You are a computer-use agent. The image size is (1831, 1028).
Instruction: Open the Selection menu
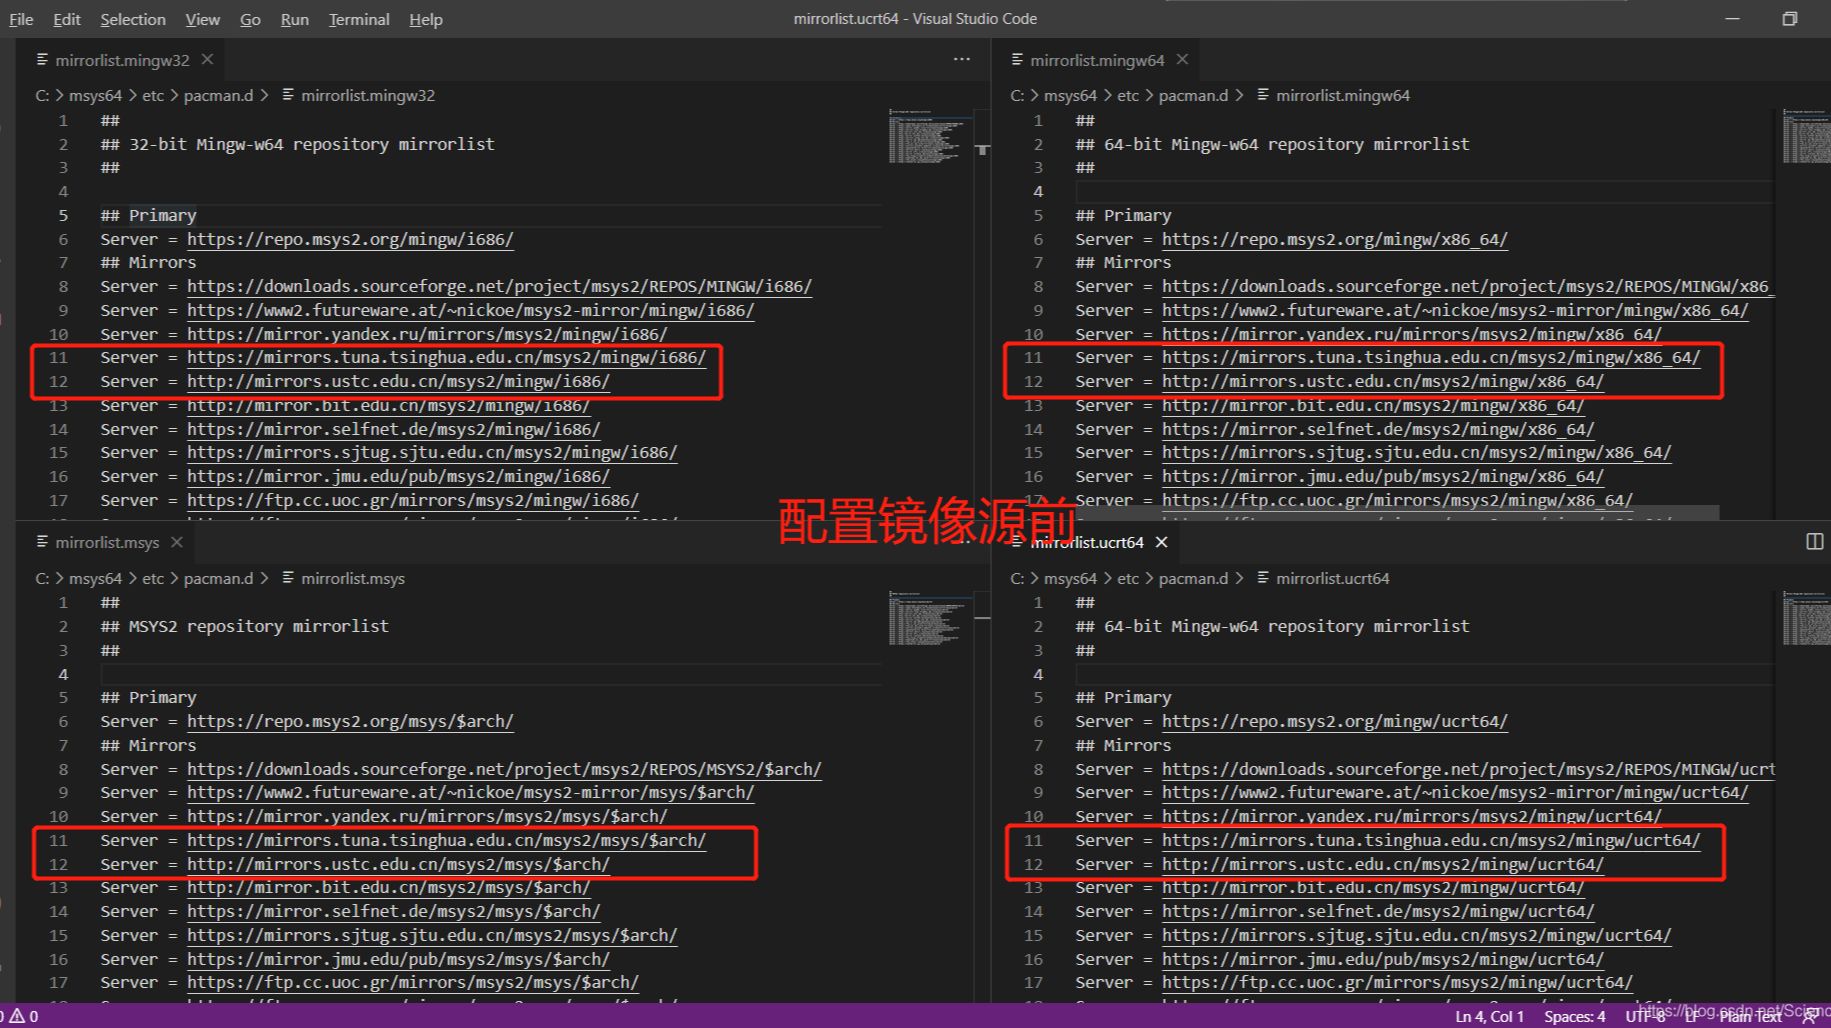point(133,19)
